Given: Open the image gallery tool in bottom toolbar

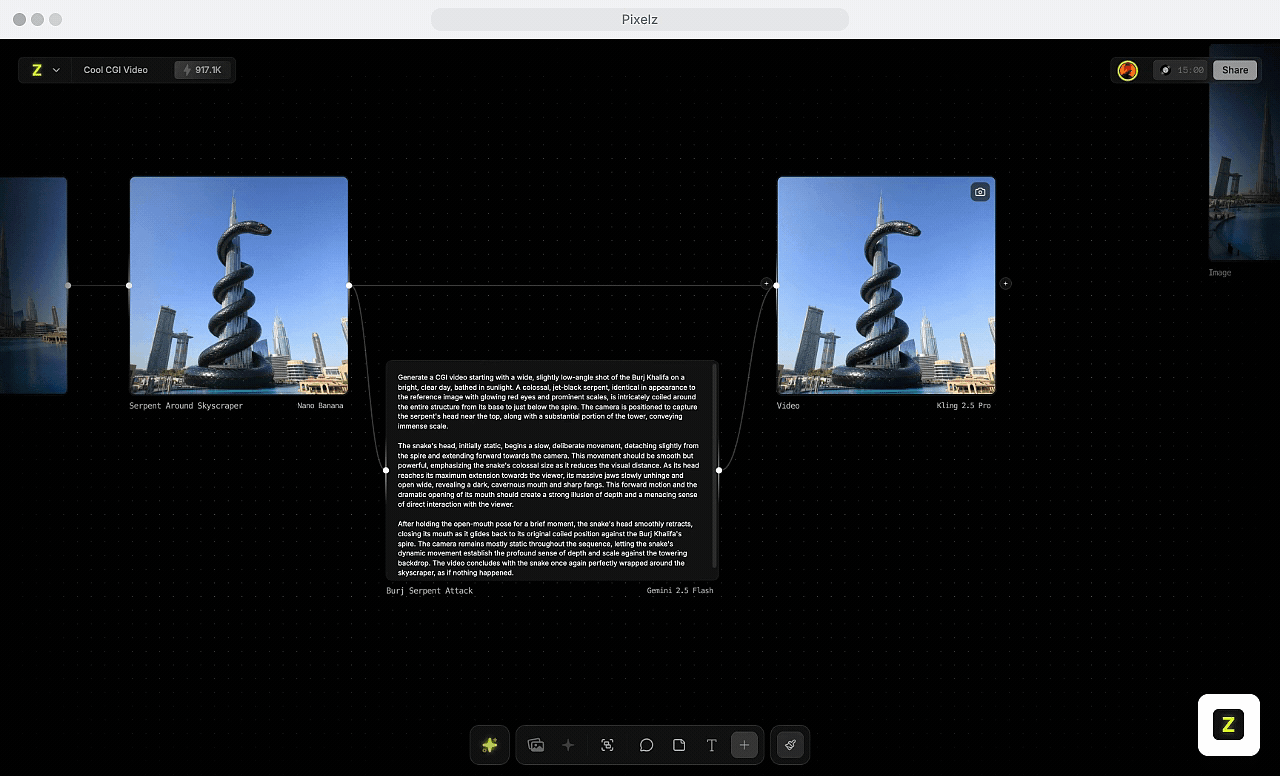Looking at the screenshot, I should 536,745.
